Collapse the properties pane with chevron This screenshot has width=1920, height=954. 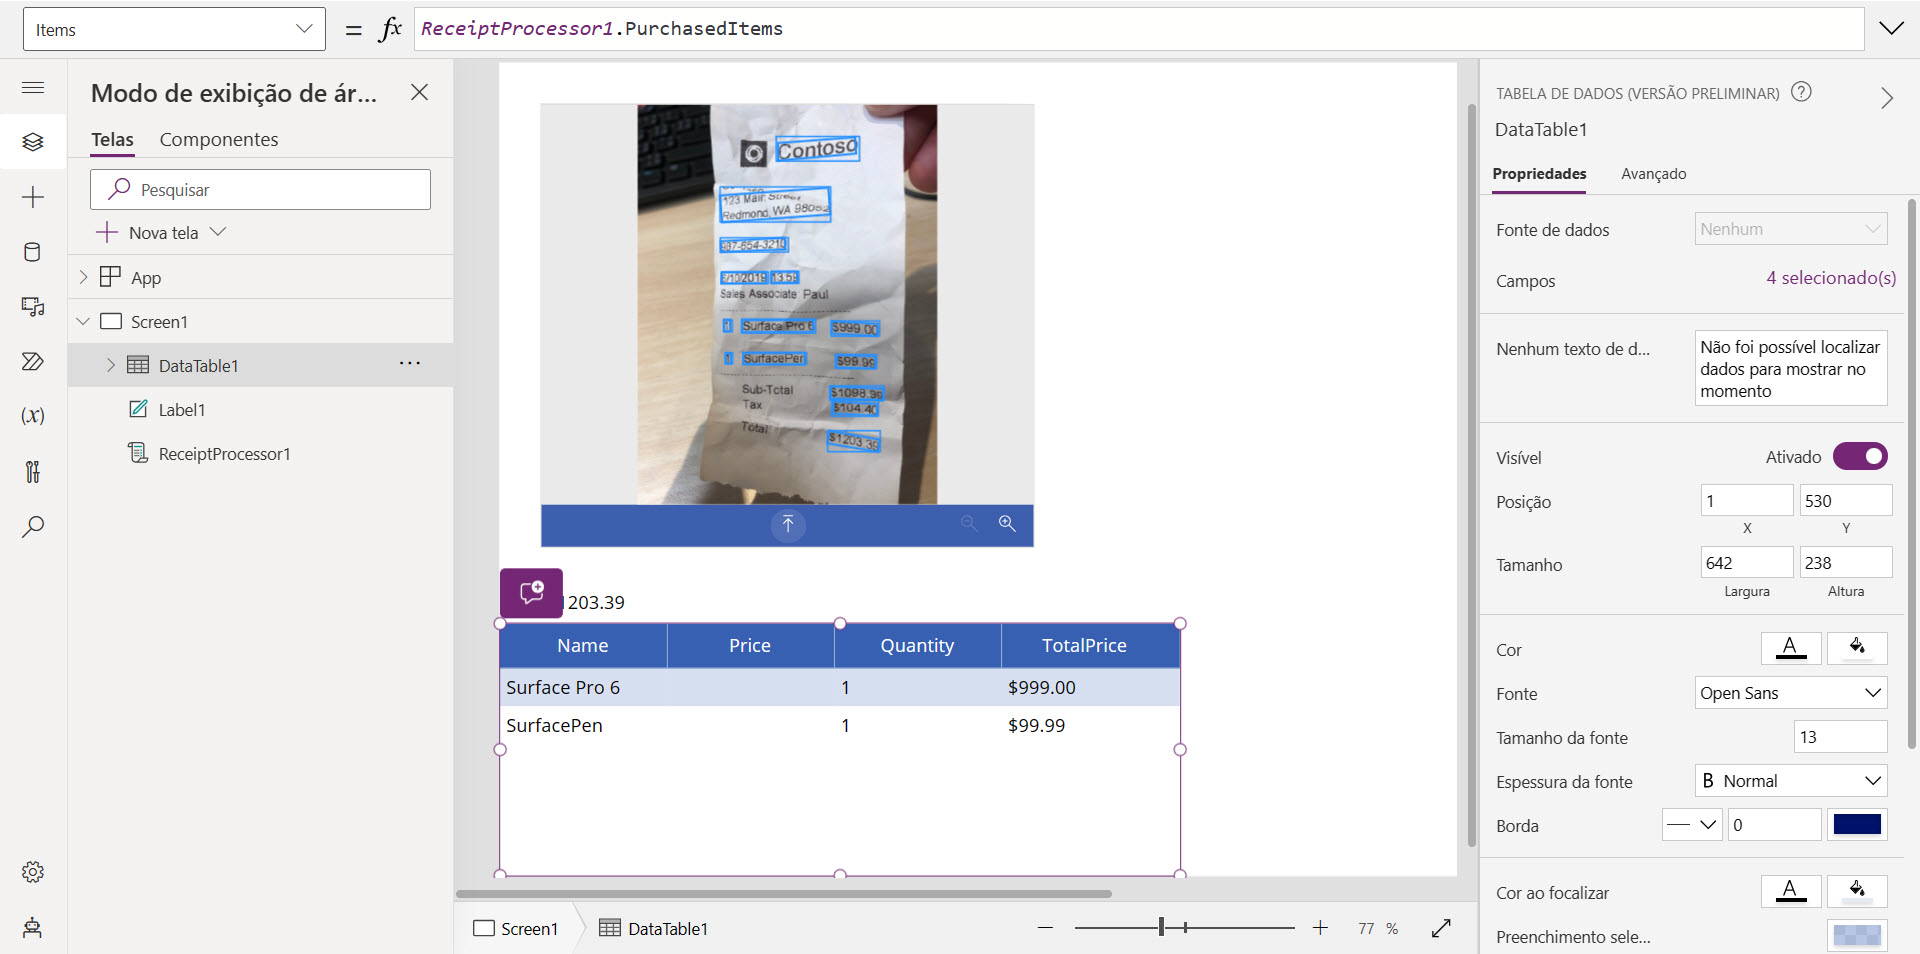pyautogui.click(x=1887, y=98)
